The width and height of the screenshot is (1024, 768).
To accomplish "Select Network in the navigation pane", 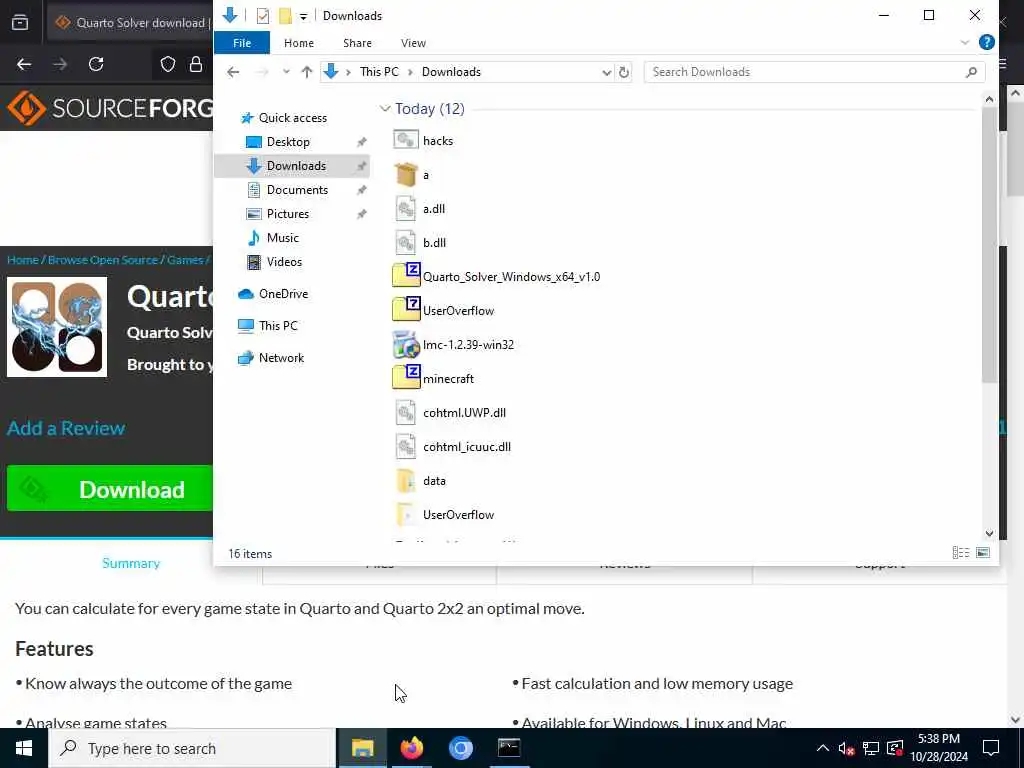I will coord(272,358).
